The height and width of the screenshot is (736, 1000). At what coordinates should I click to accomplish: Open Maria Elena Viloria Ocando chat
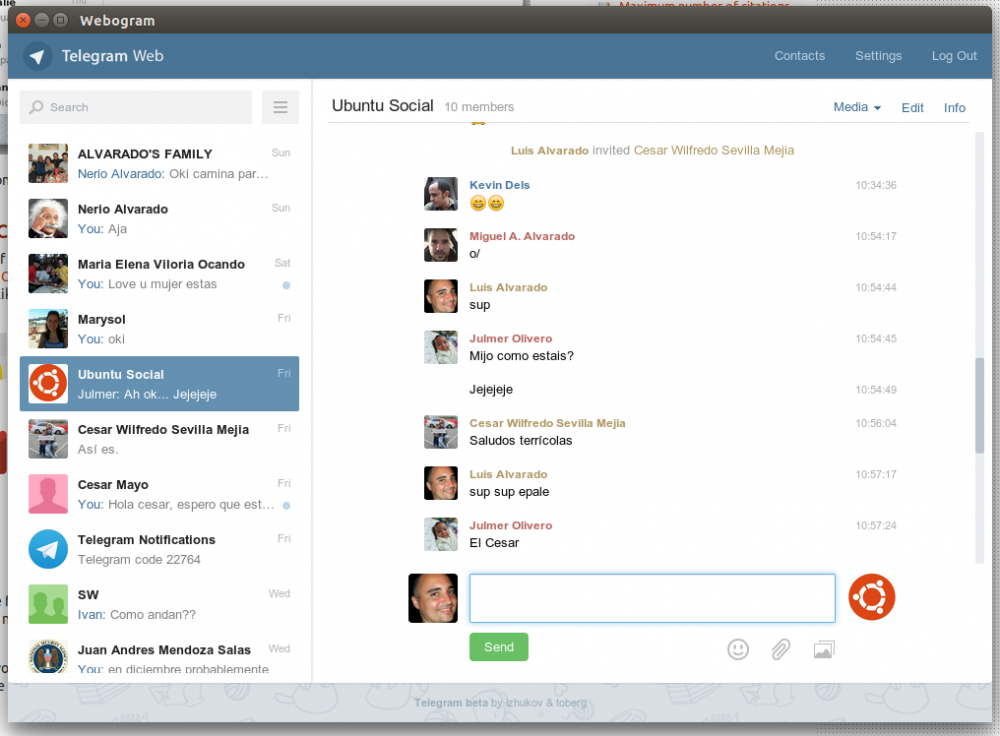[159, 274]
